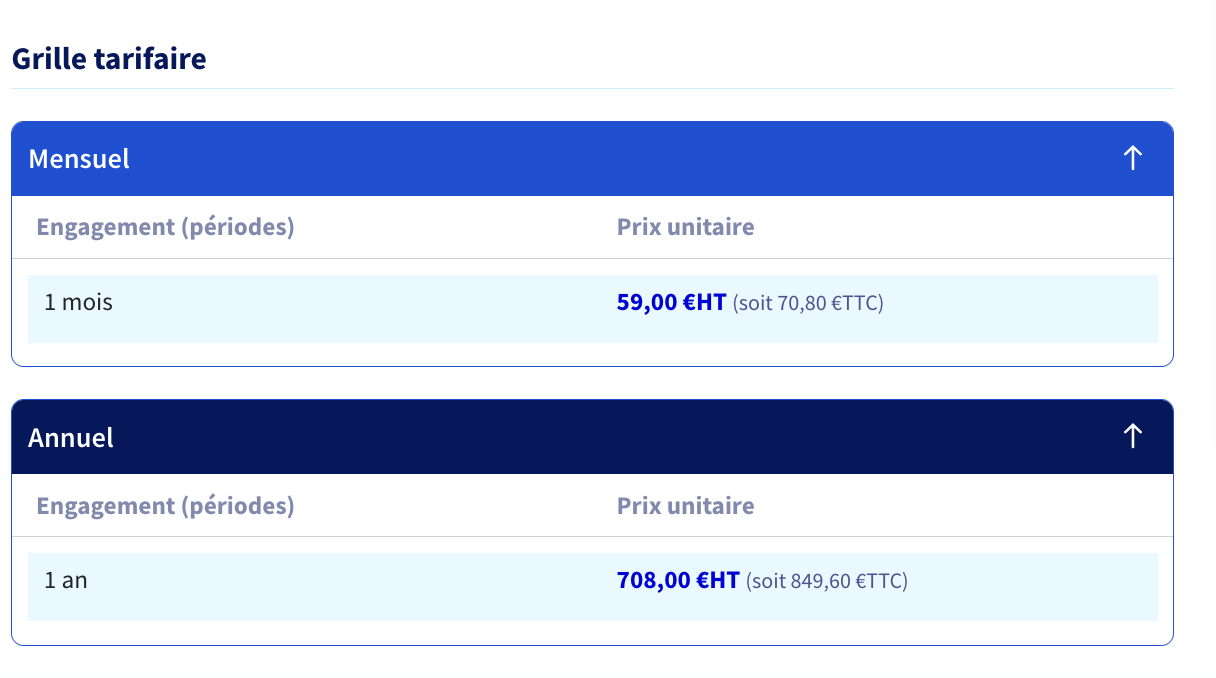Collapse the Mensuel section with its arrow icon
The height and width of the screenshot is (678, 1216).
1132,158
